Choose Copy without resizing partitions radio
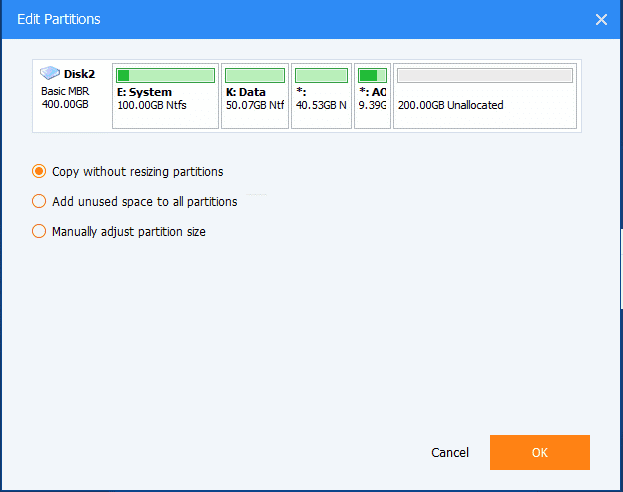This screenshot has width=623, height=492. tap(40, 171)
